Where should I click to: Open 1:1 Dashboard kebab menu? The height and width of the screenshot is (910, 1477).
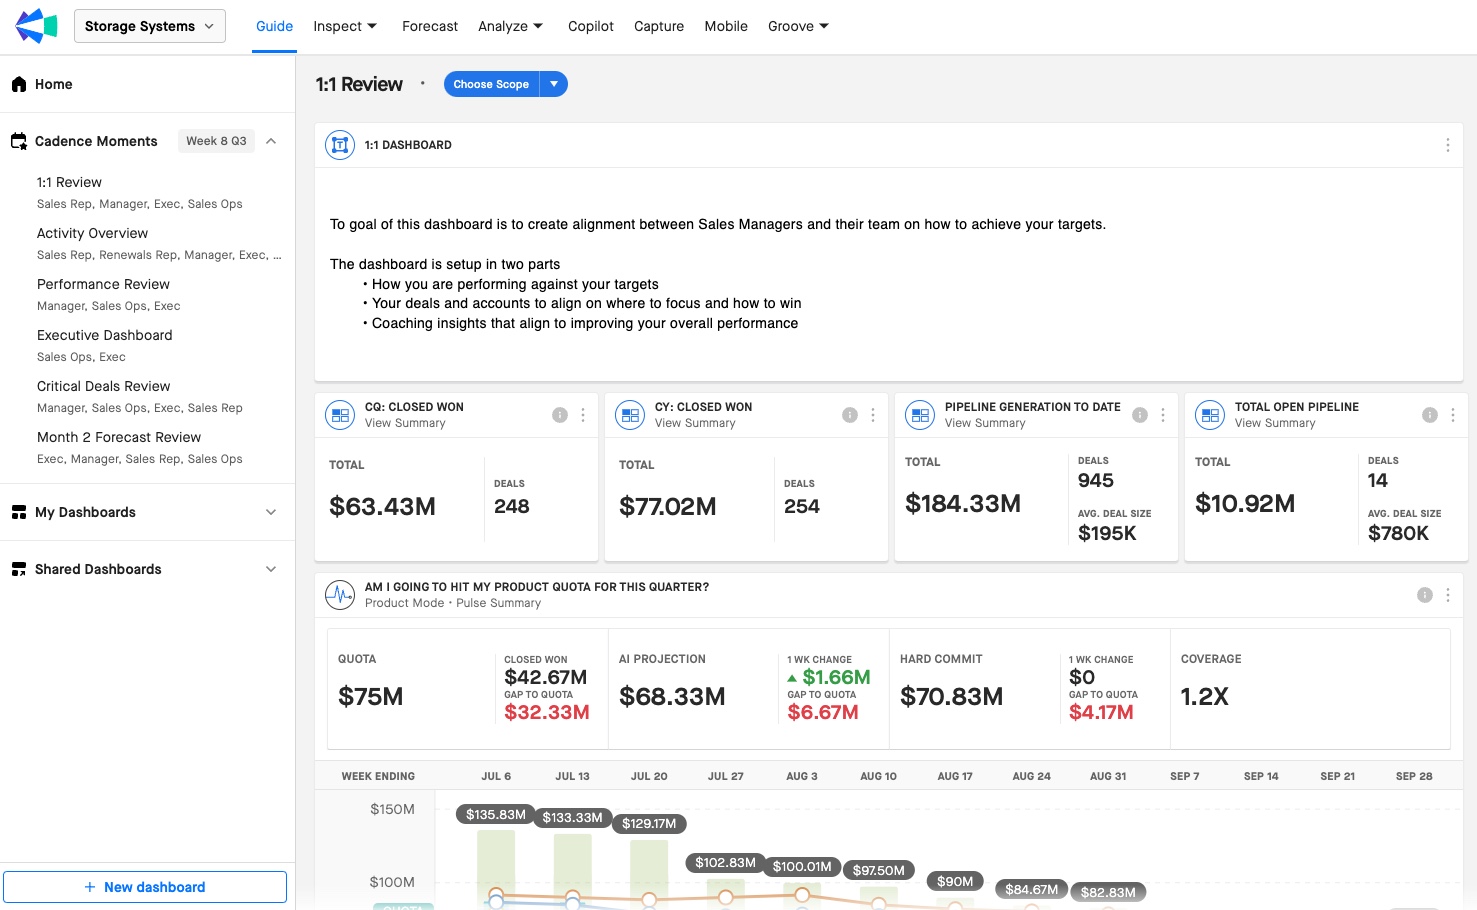1447,145
